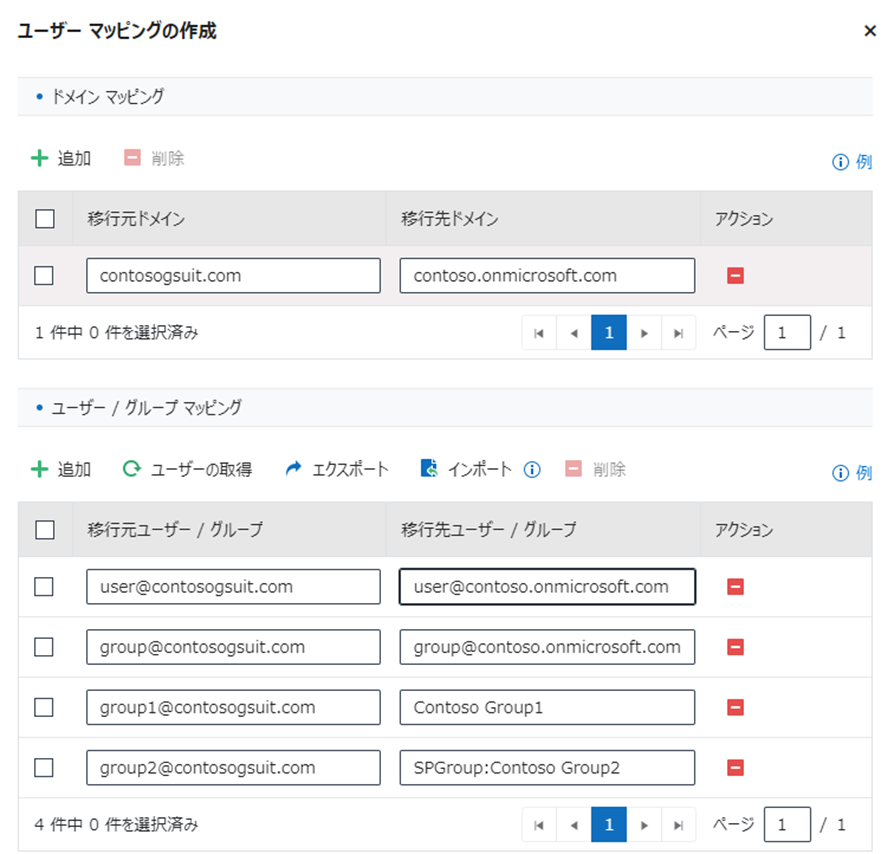Click the ページ number box in domain mapping
This screenshot has height=854, width=894.
pyautogui.click(x=787, y=332)
